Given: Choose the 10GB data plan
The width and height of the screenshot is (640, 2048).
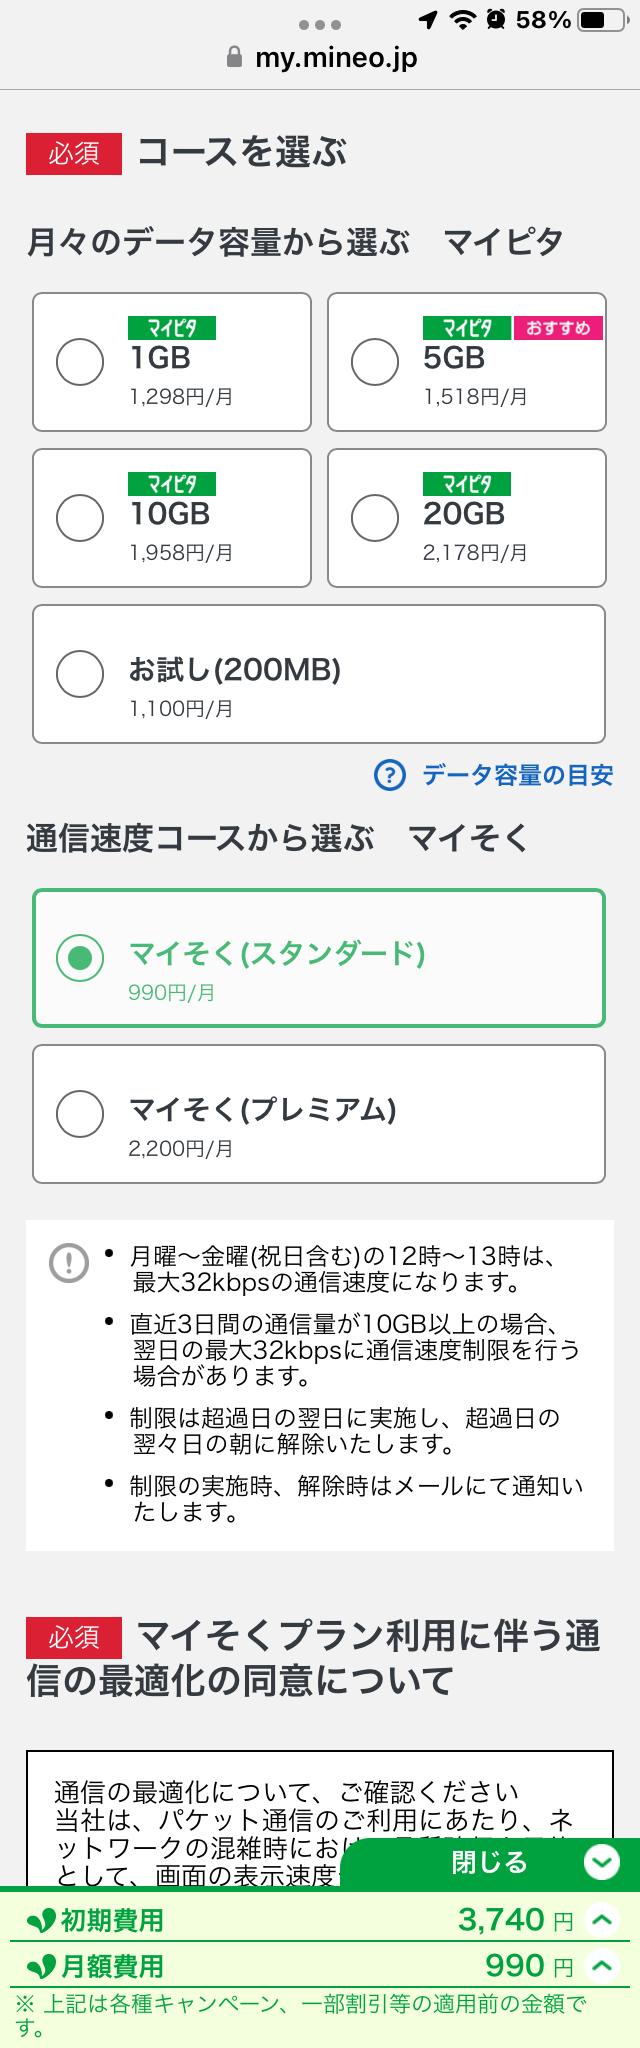Looking at the screenshot, I should click(80, 518).
